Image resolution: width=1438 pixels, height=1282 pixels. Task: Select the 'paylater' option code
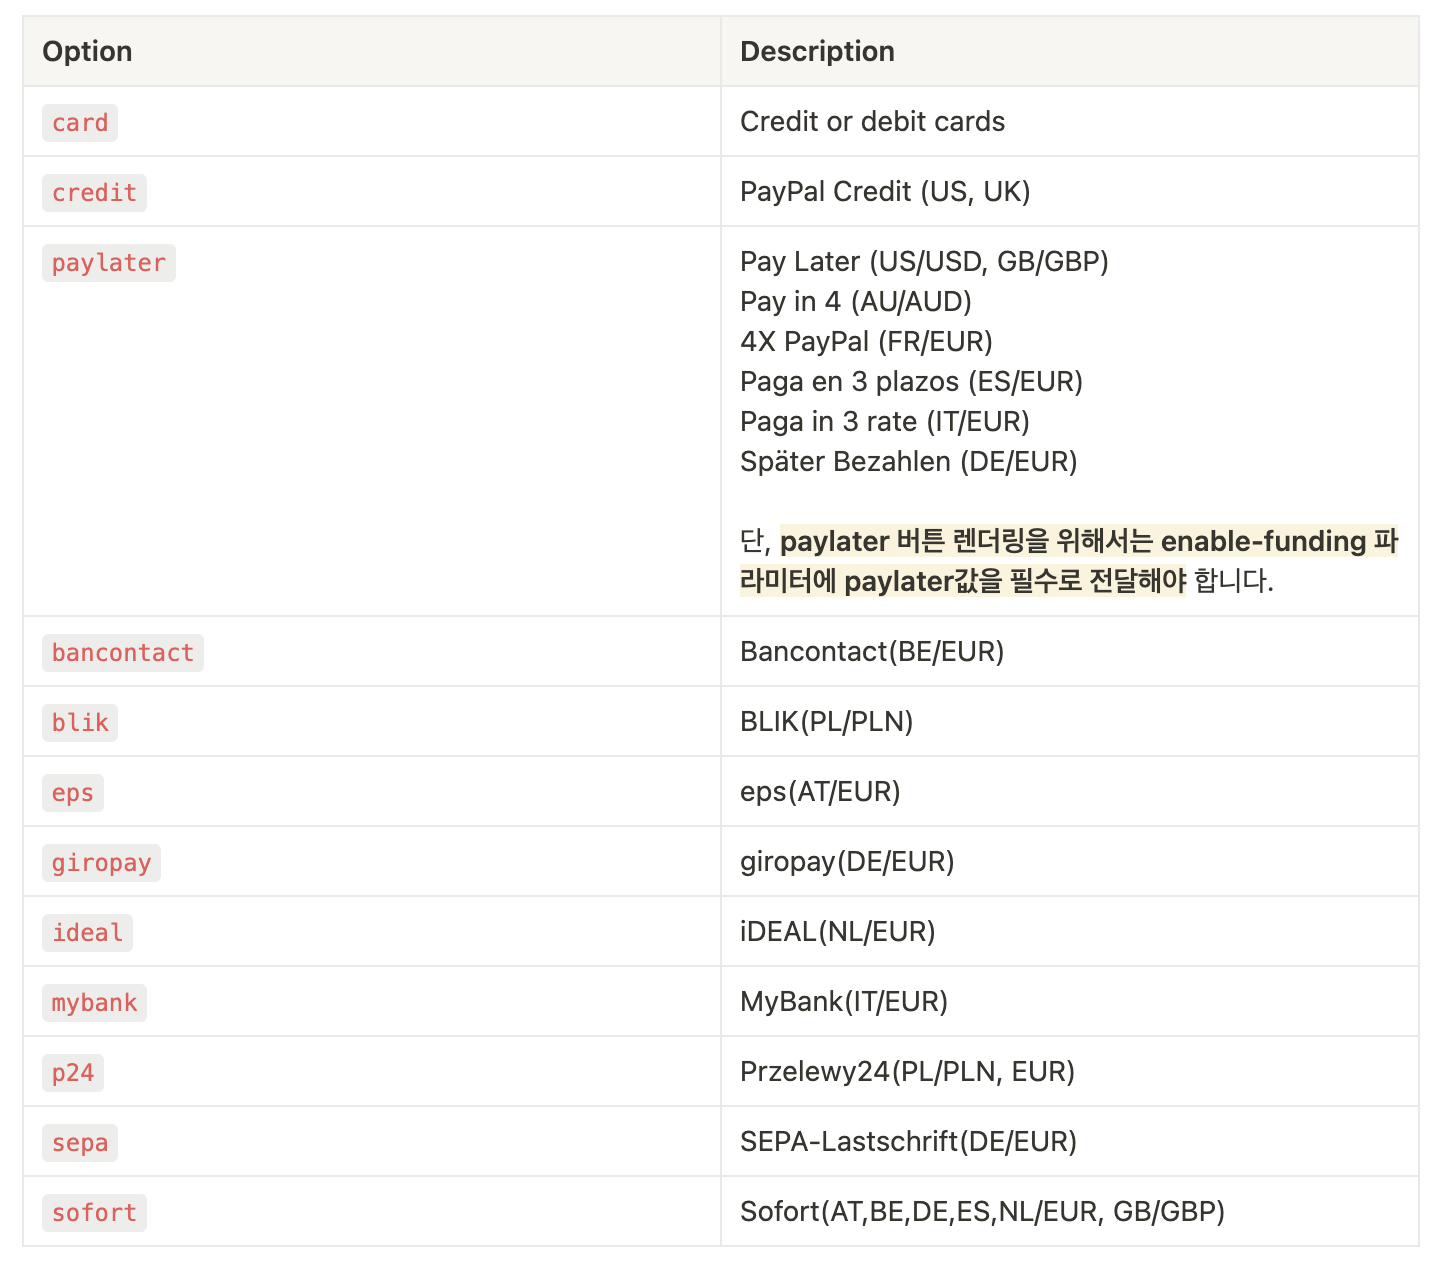109,262
